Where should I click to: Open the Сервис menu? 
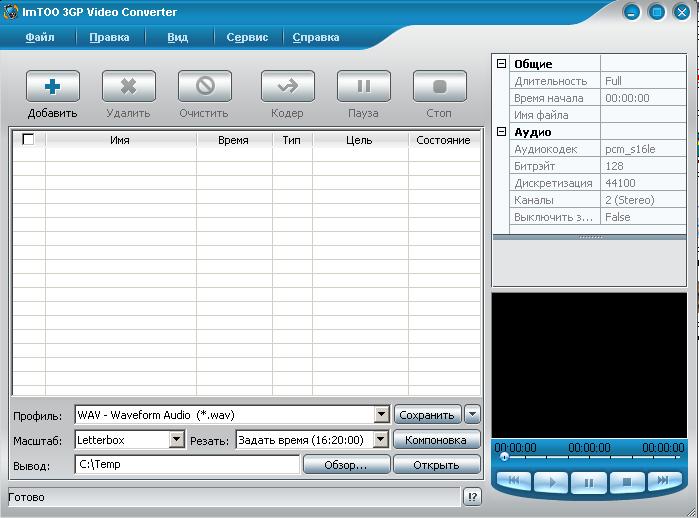[x=247, y=37]
